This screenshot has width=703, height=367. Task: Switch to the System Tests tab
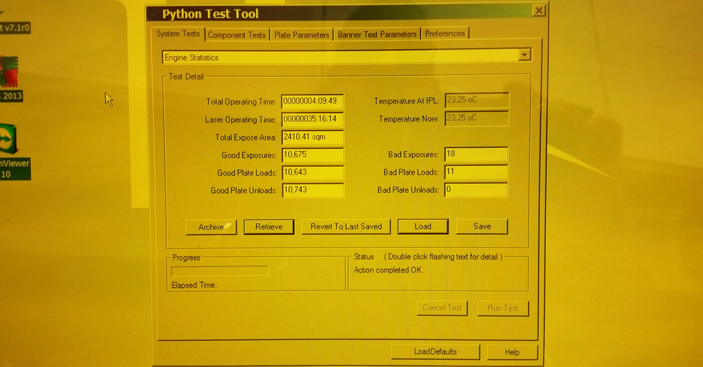point(178,34)
